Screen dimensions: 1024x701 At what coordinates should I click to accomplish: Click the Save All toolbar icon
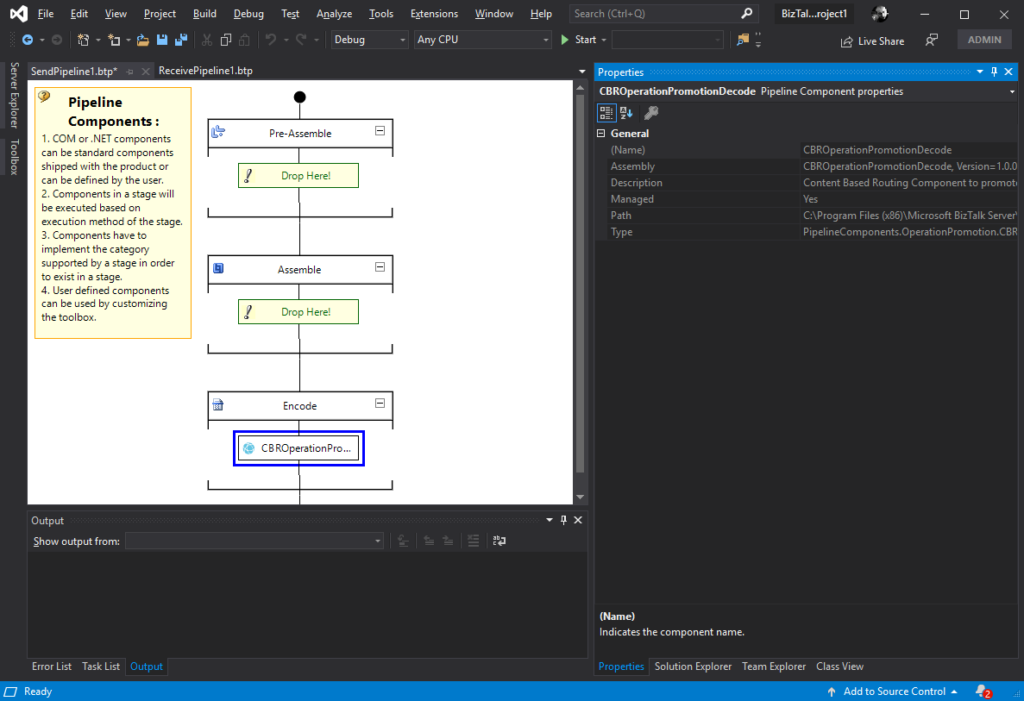181,40
